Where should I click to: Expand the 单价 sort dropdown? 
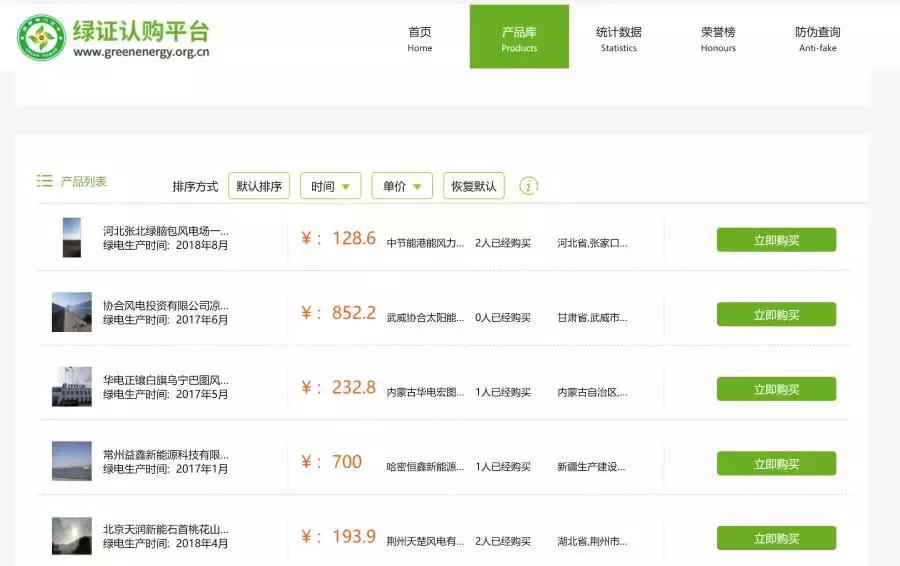[x=402, y=186]
